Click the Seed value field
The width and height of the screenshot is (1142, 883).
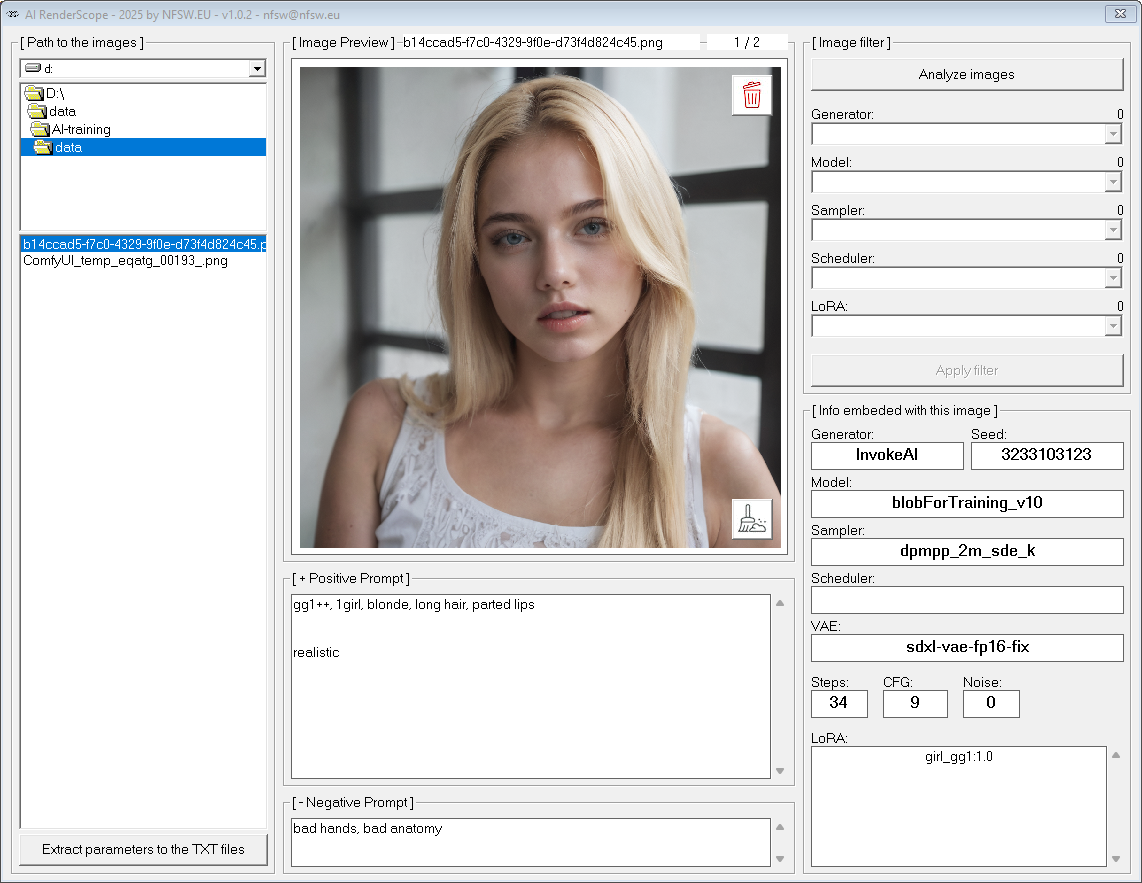tap(1047, 455)
